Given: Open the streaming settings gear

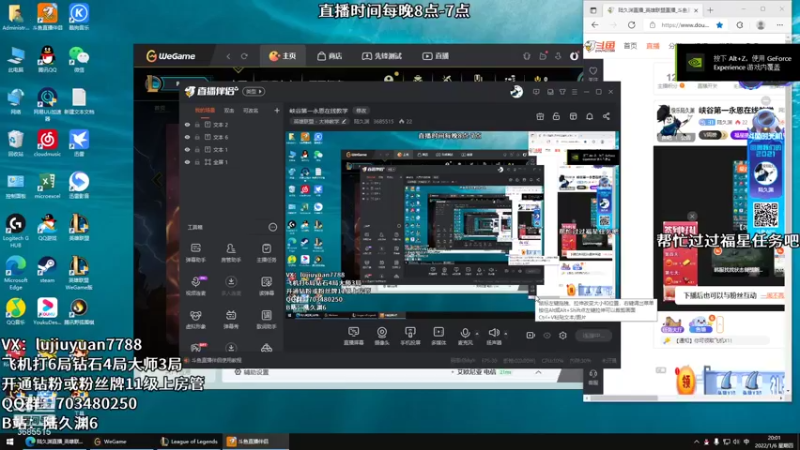Looking at the screenshot, I should [563, 335].
